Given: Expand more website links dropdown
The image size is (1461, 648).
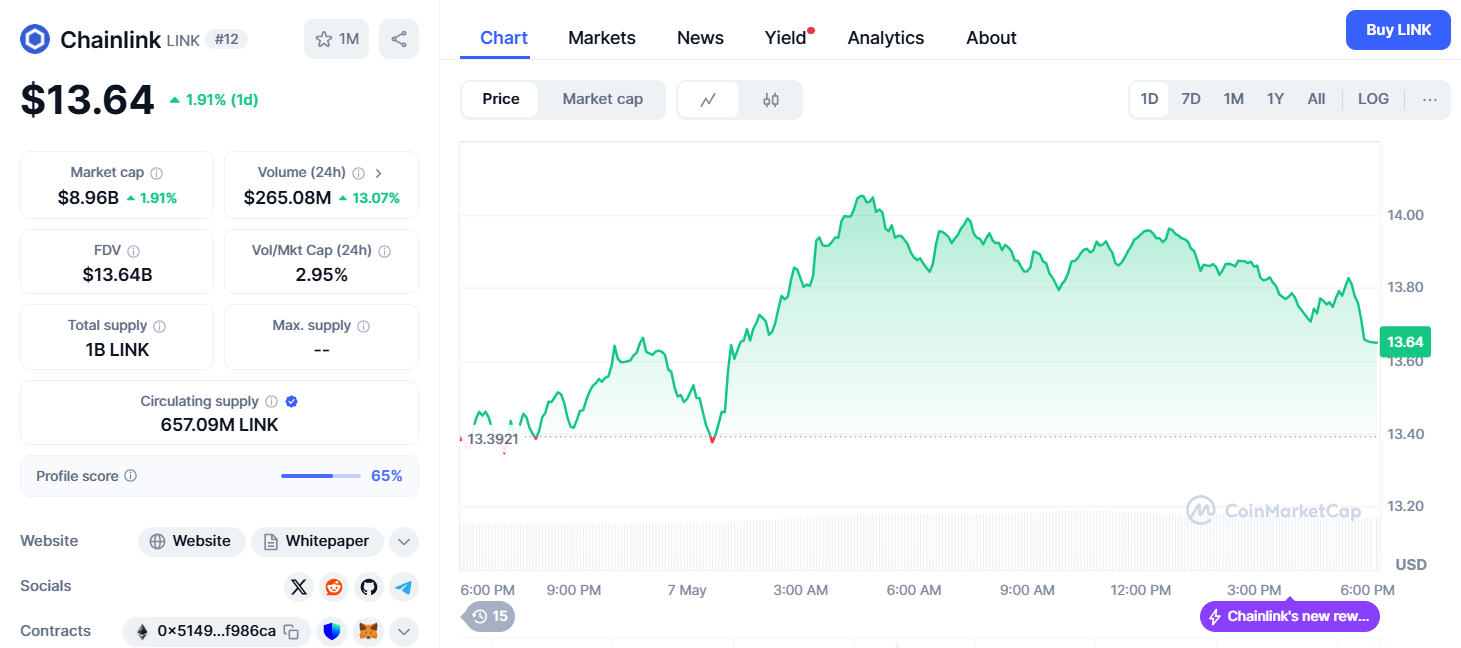Looking at the screenshot, I should click(x=404, y=542).
